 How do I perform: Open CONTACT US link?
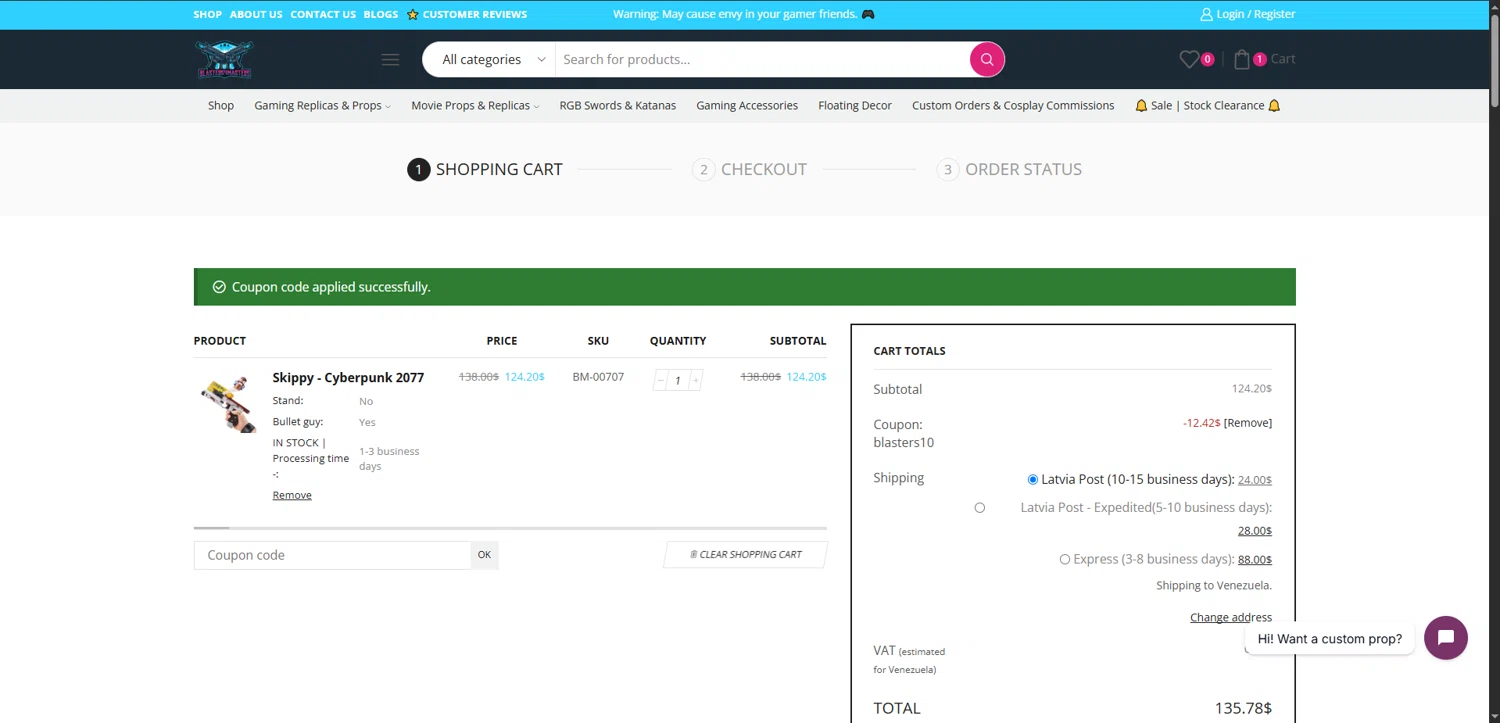pos(323,14)
